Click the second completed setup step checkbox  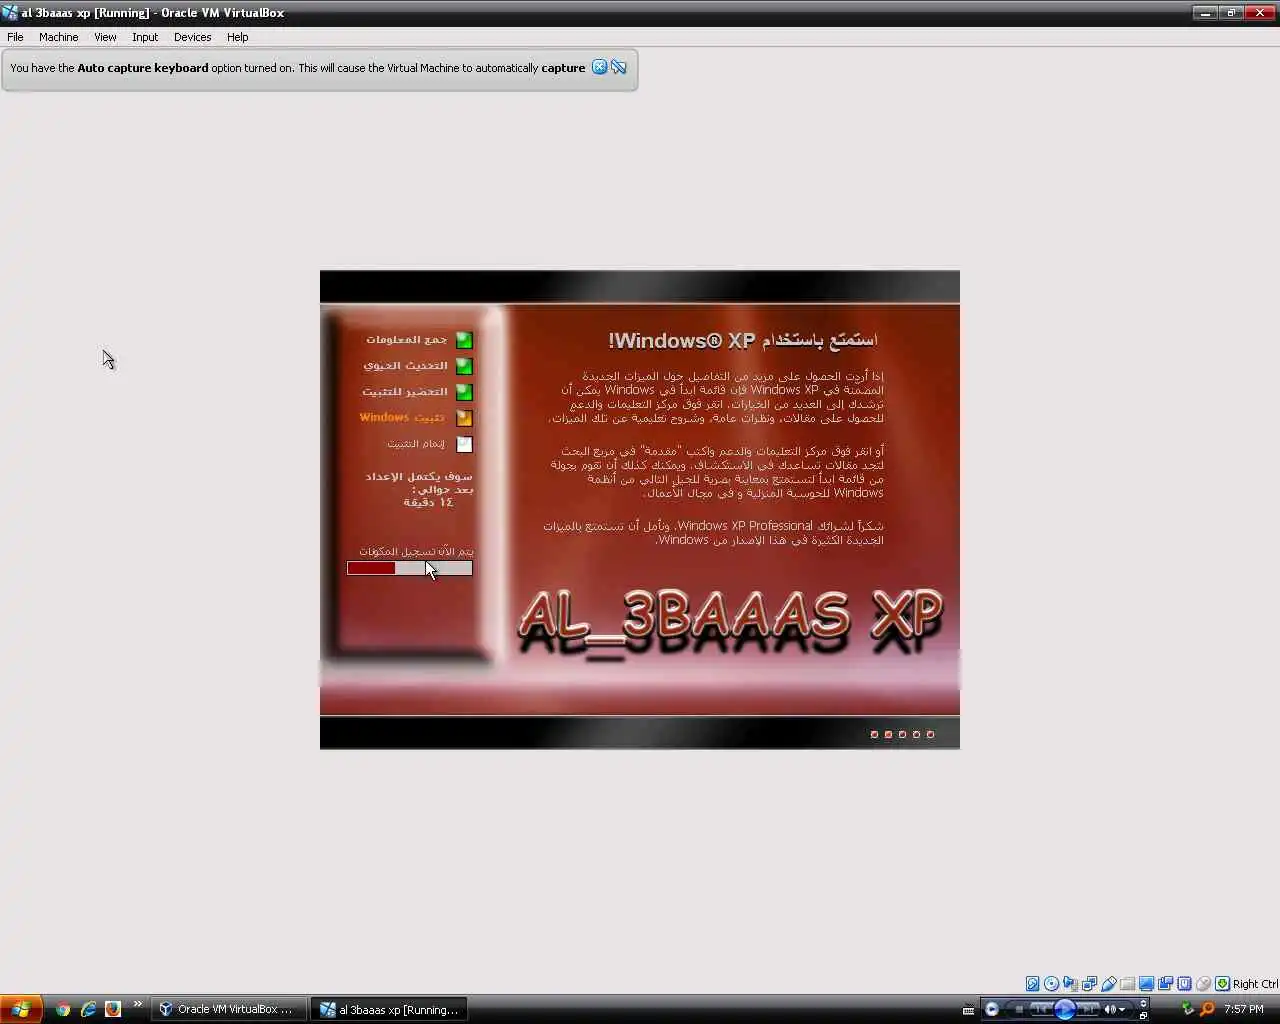[464, 366]
